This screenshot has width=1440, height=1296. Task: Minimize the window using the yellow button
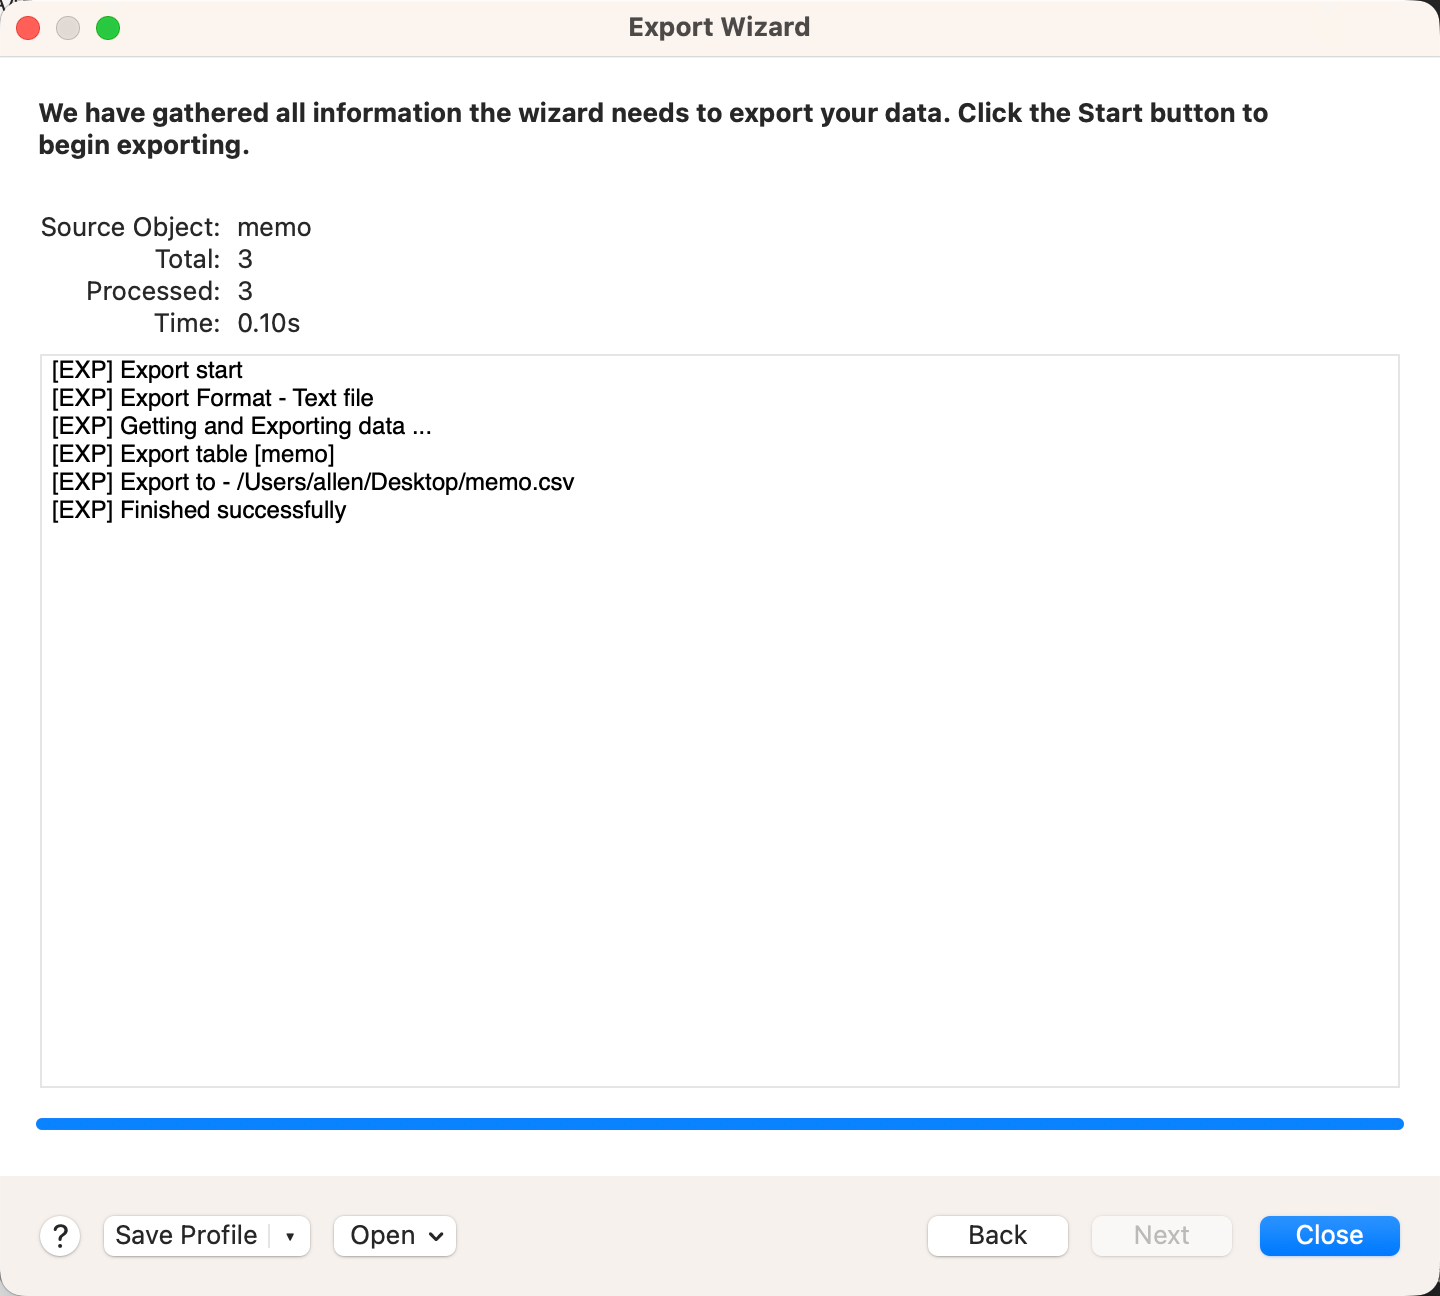click(x=68, y=28)
